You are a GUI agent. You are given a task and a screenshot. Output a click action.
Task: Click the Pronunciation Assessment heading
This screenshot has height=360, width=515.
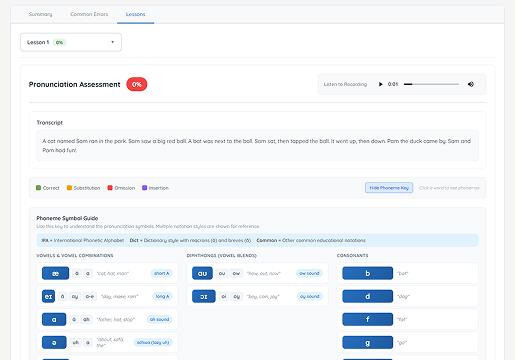point(74,84)
